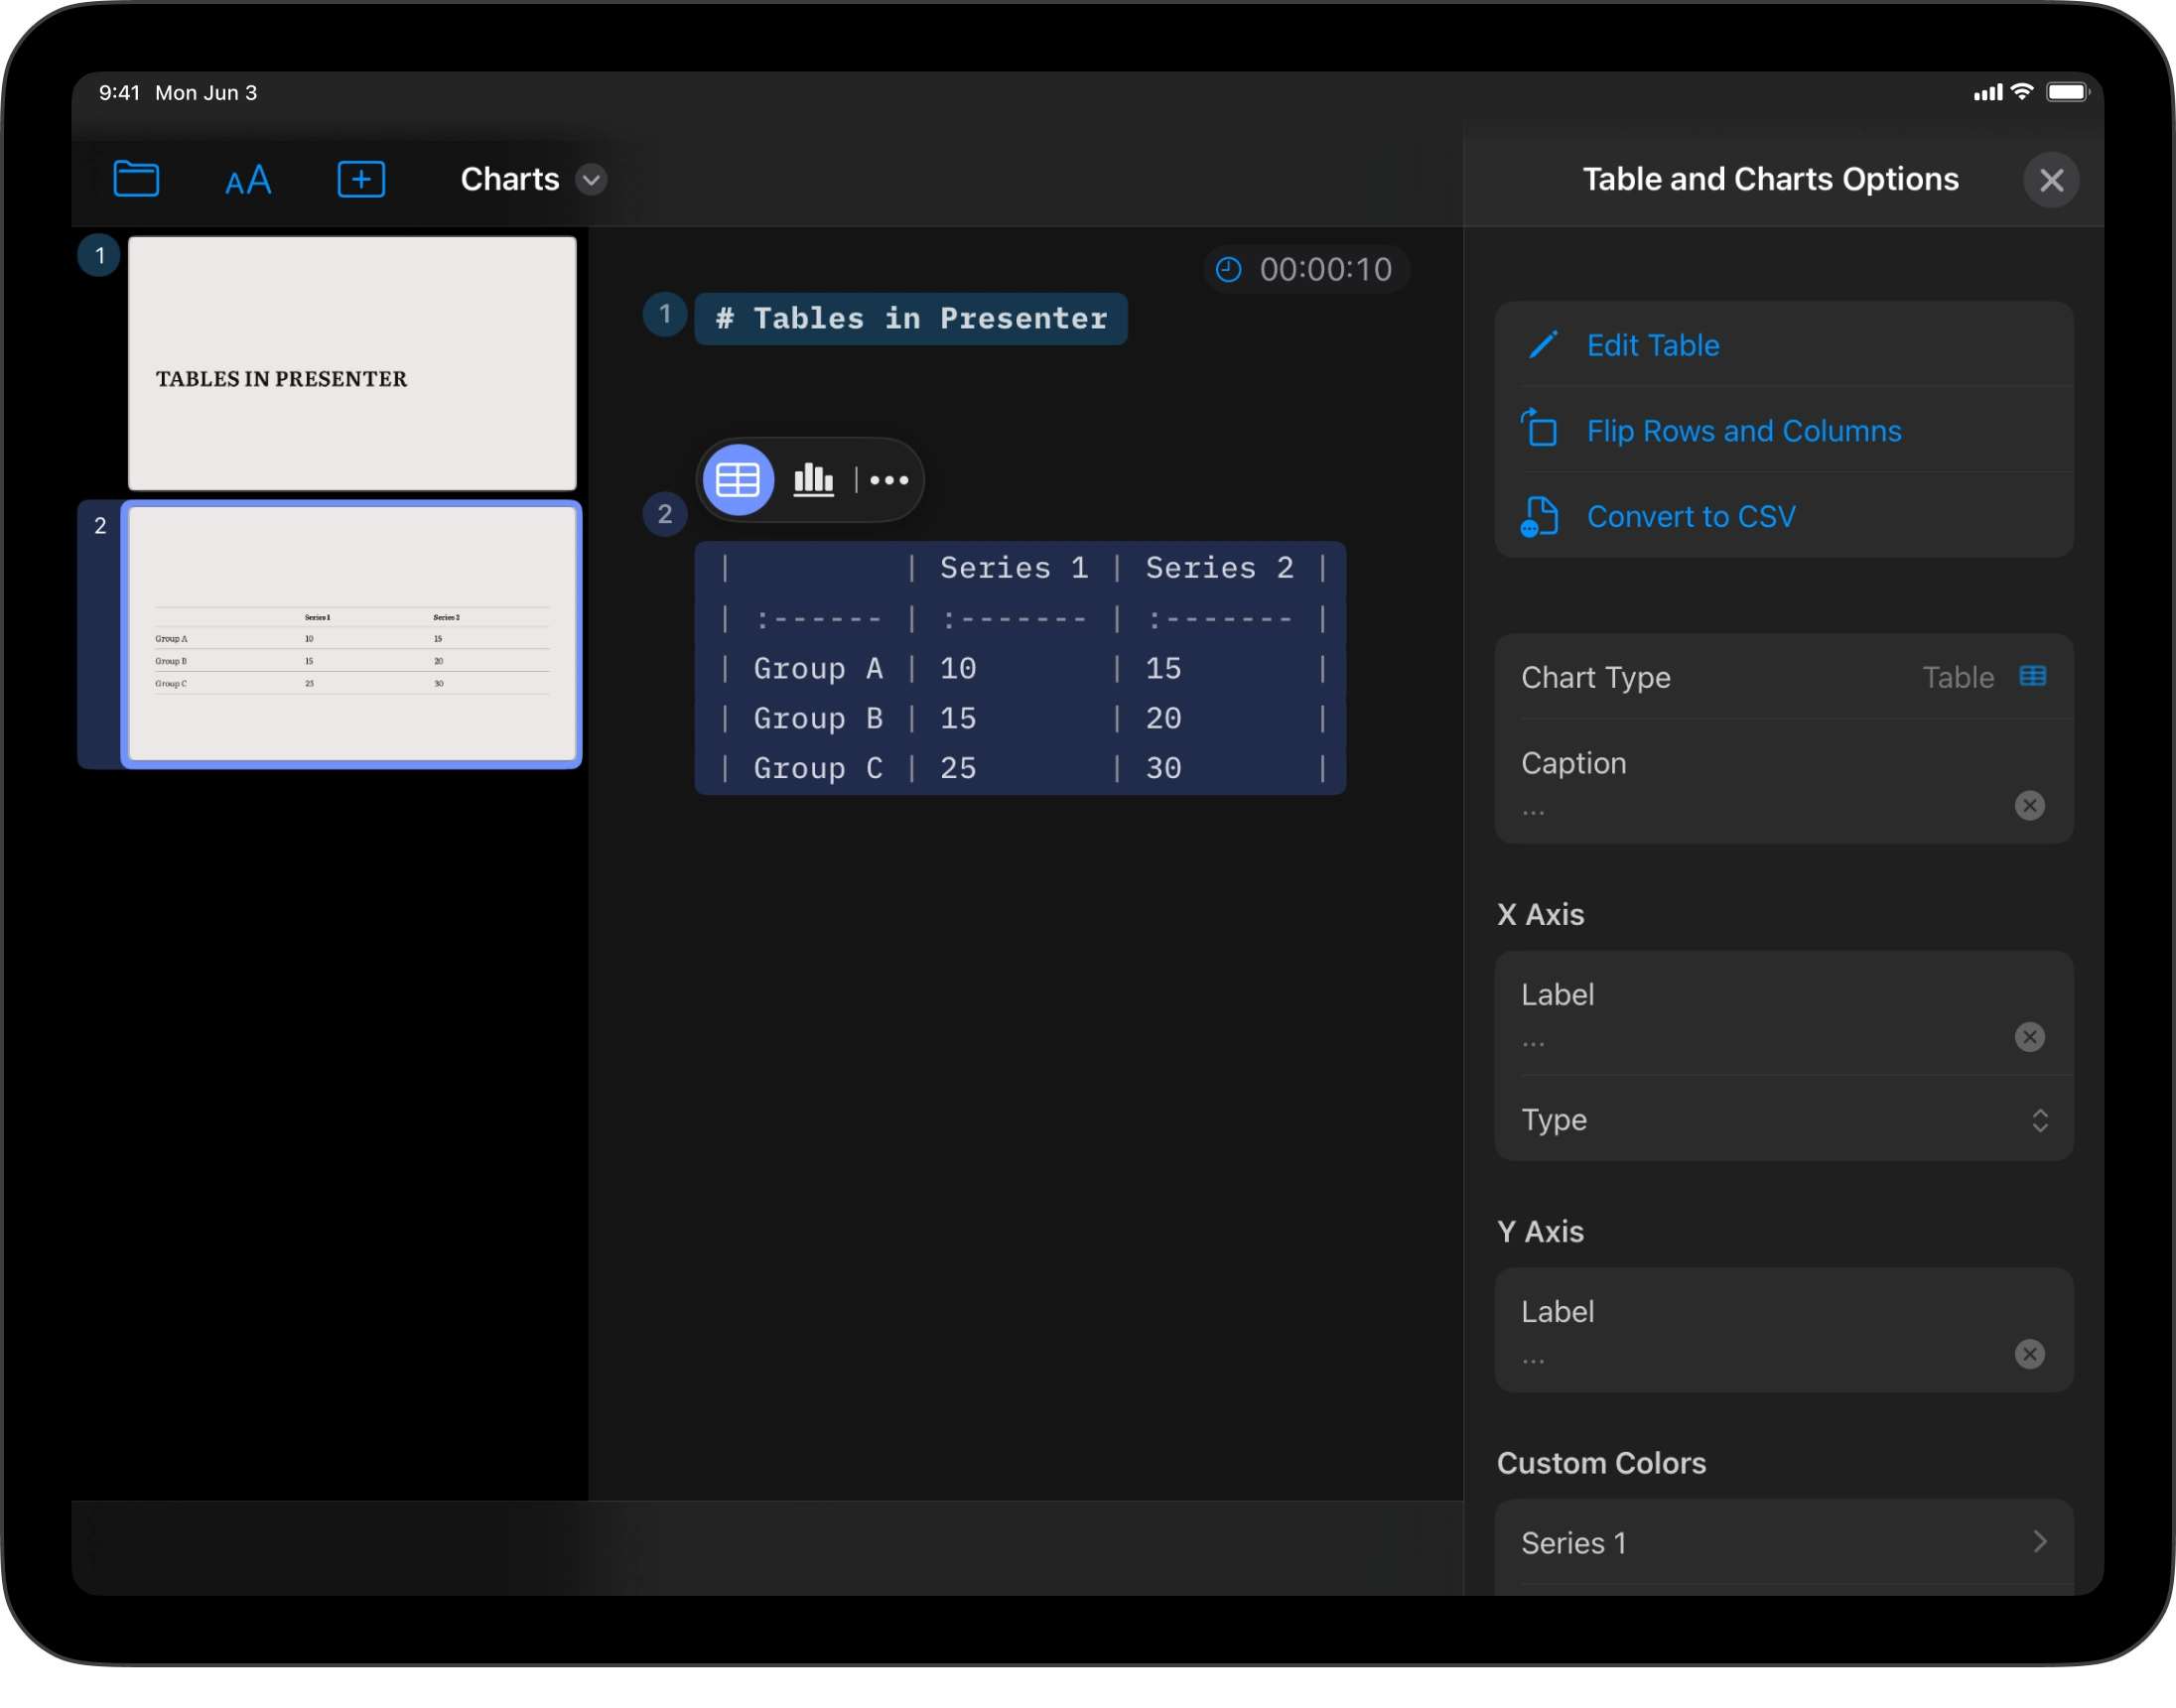Clear the X Axis Label field
This screenshot has height=1708, width=2176.
point(2029,1037)
